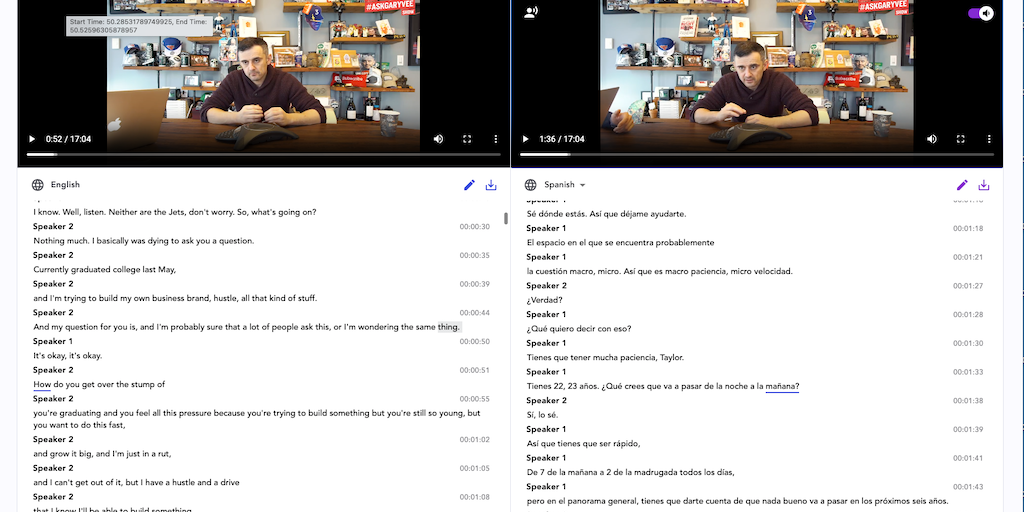The width and height of the screenshot is (1024, 512).
Task: Click underlined word 'mañana?' in Spanish transcript
Action: [x=782, y=386]
